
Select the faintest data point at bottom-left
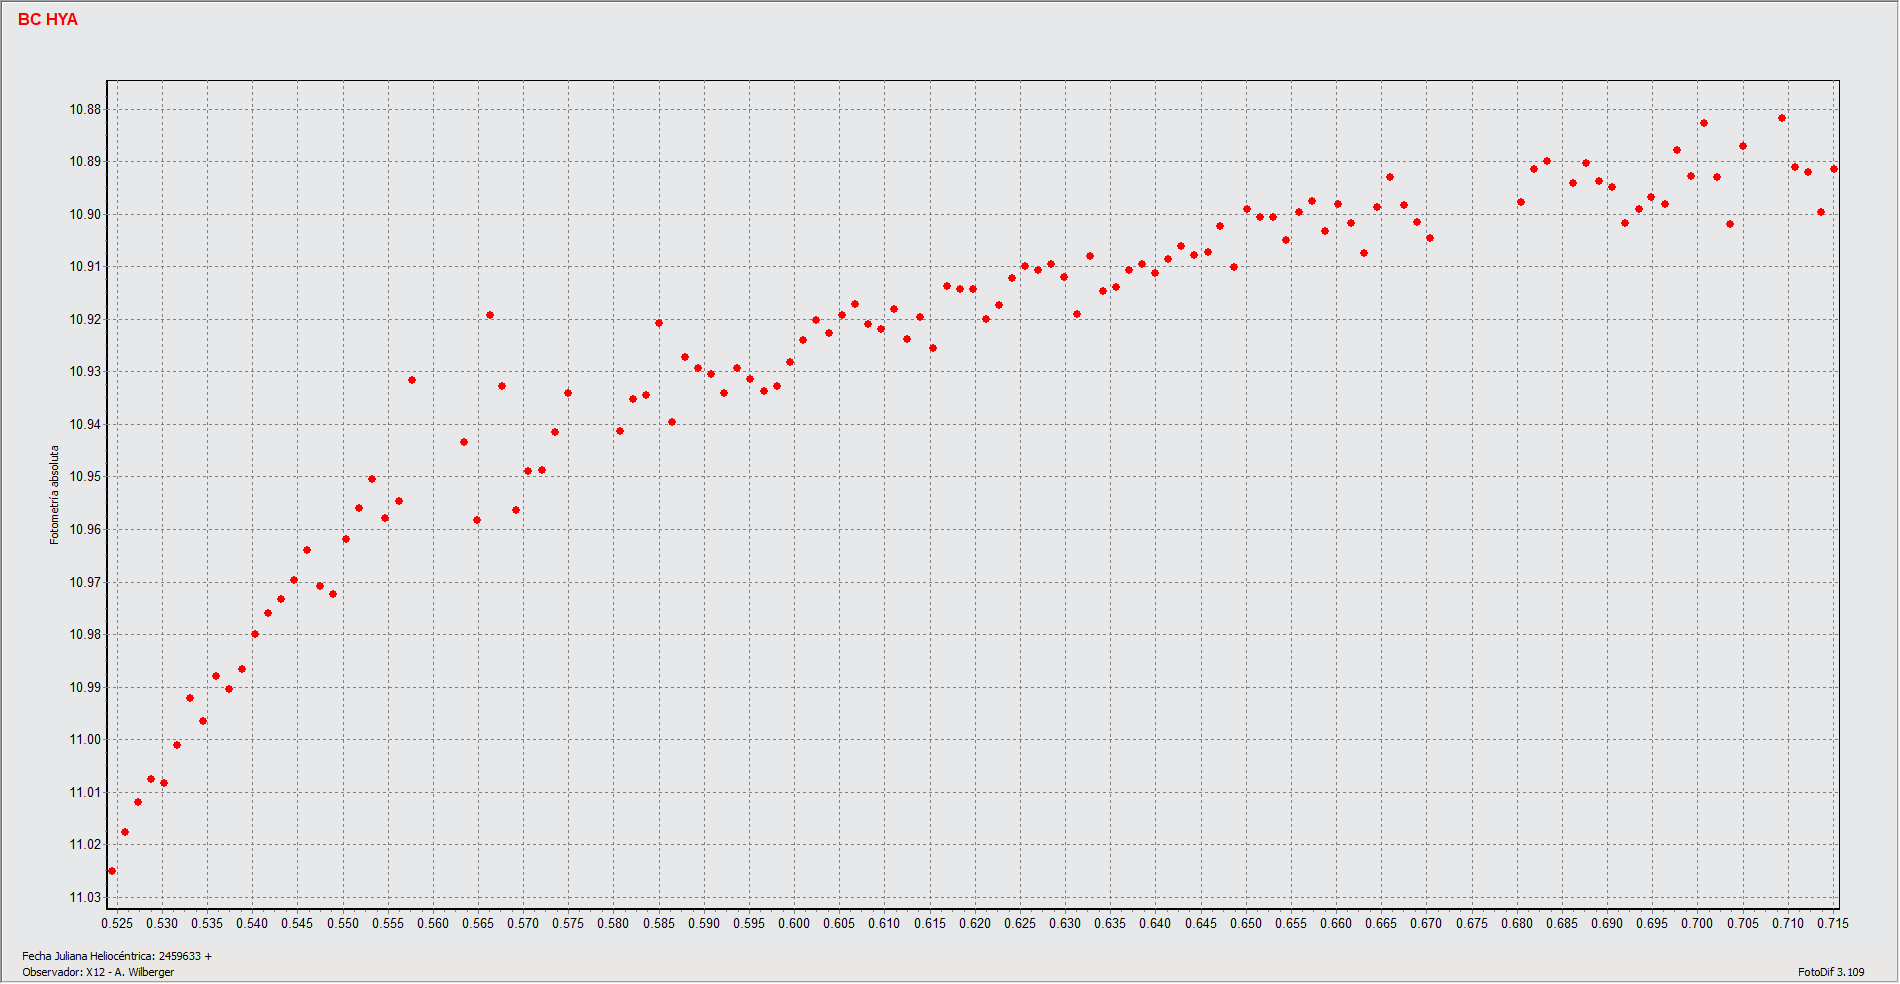pos(112,871)
